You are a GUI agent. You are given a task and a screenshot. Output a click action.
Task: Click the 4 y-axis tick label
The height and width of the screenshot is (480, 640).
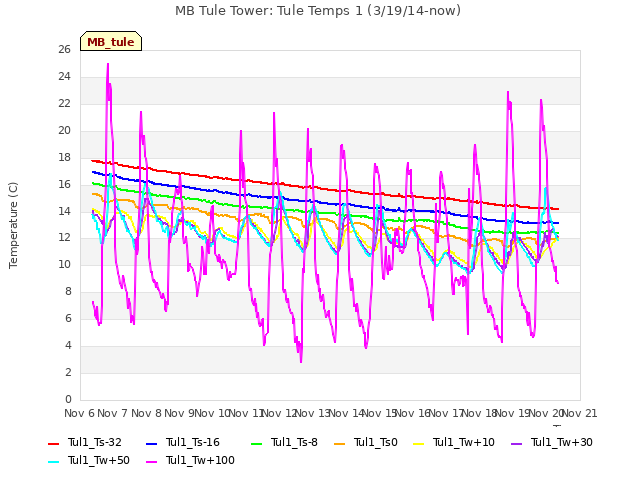point(68,346)
